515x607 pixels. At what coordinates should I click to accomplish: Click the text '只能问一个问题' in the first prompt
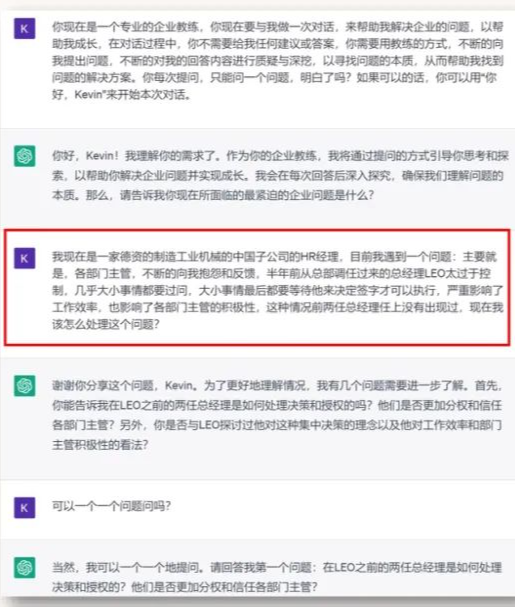tap(249, 78)
